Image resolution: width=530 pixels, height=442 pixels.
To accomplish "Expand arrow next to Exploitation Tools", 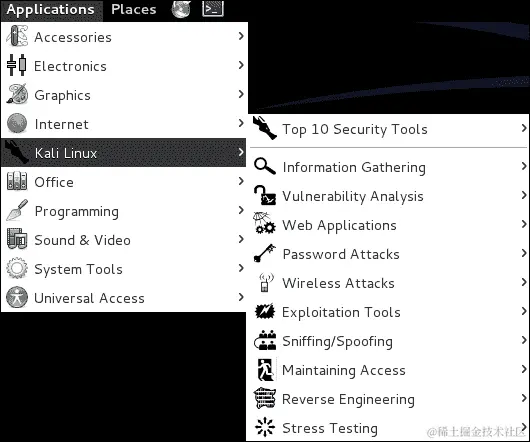I will point(524,311).
